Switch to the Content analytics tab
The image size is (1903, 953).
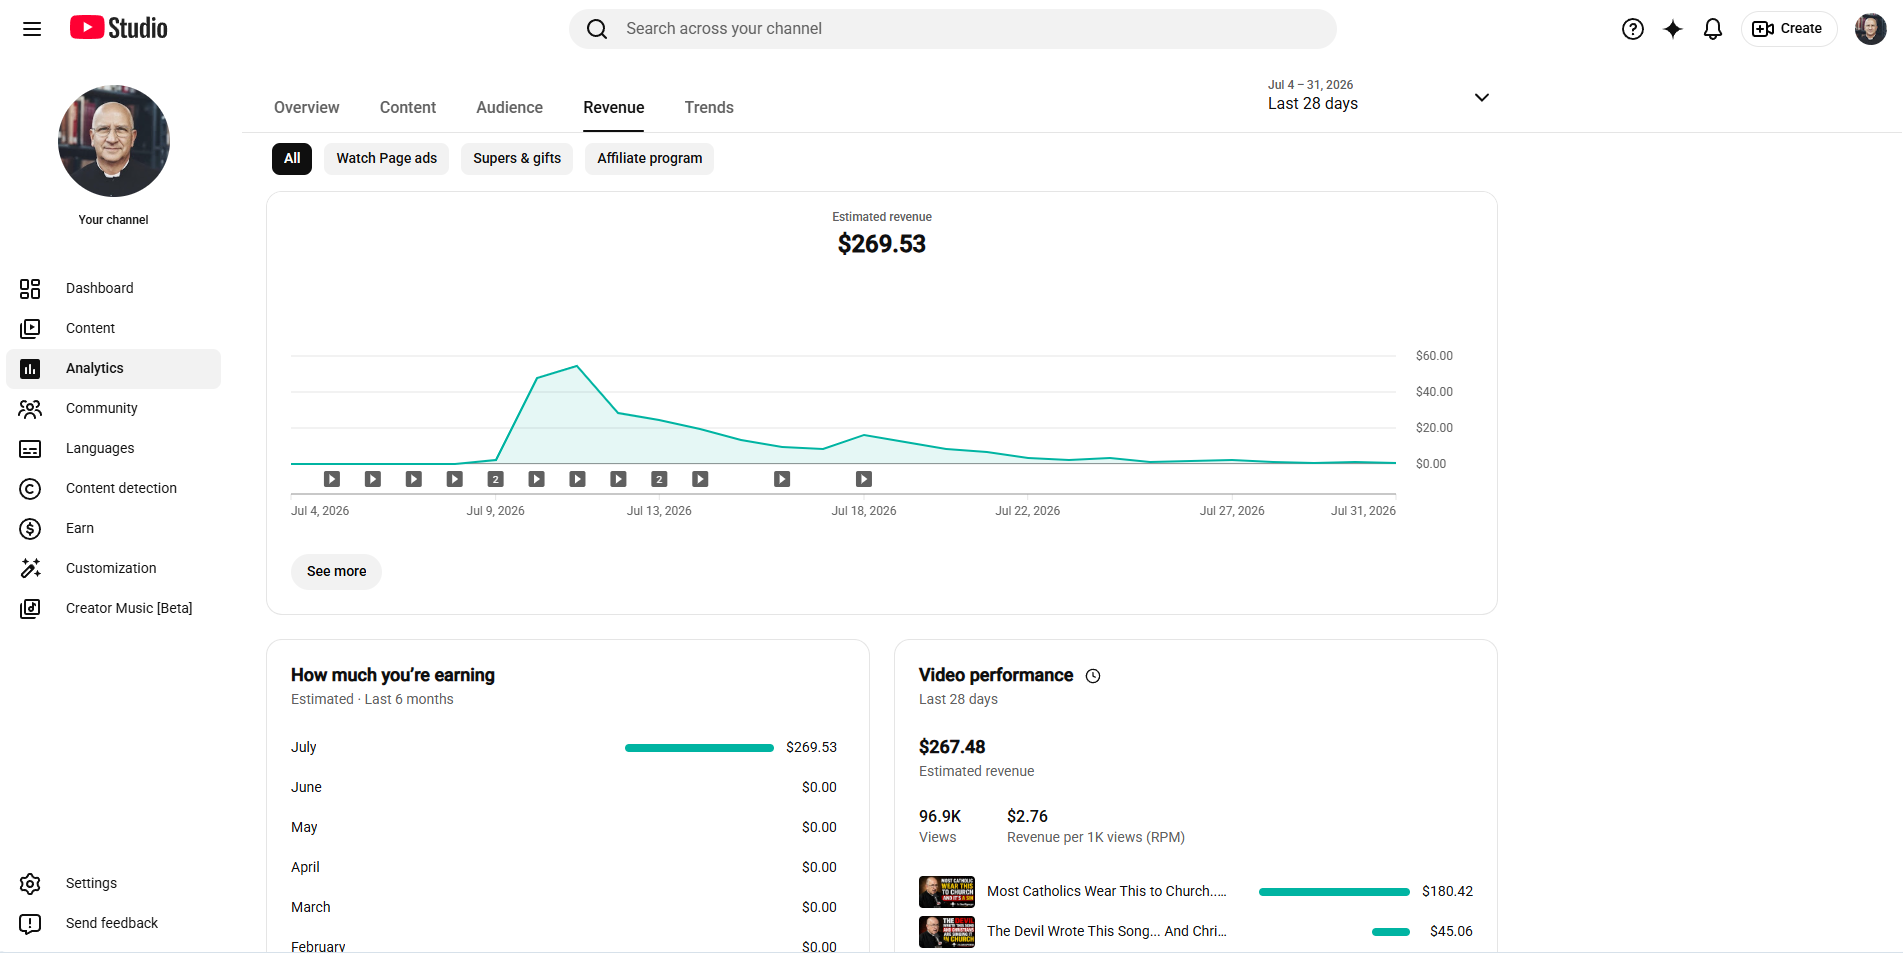408,107
